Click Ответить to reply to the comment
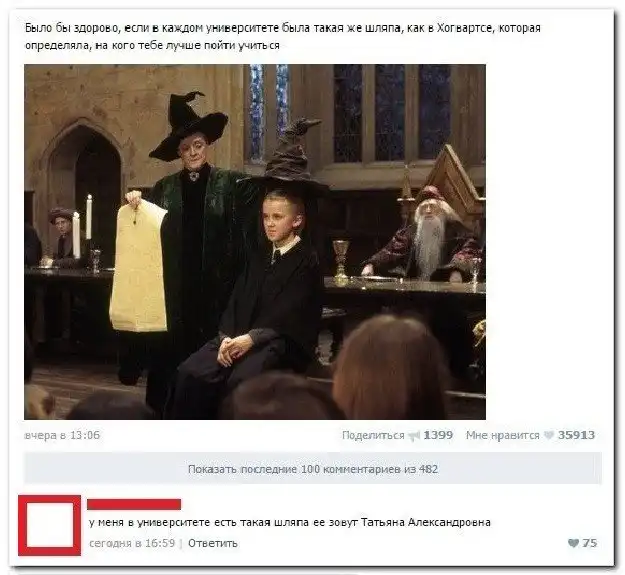The height and width of the screenshot is (575, 625). (x=213, y=543)
